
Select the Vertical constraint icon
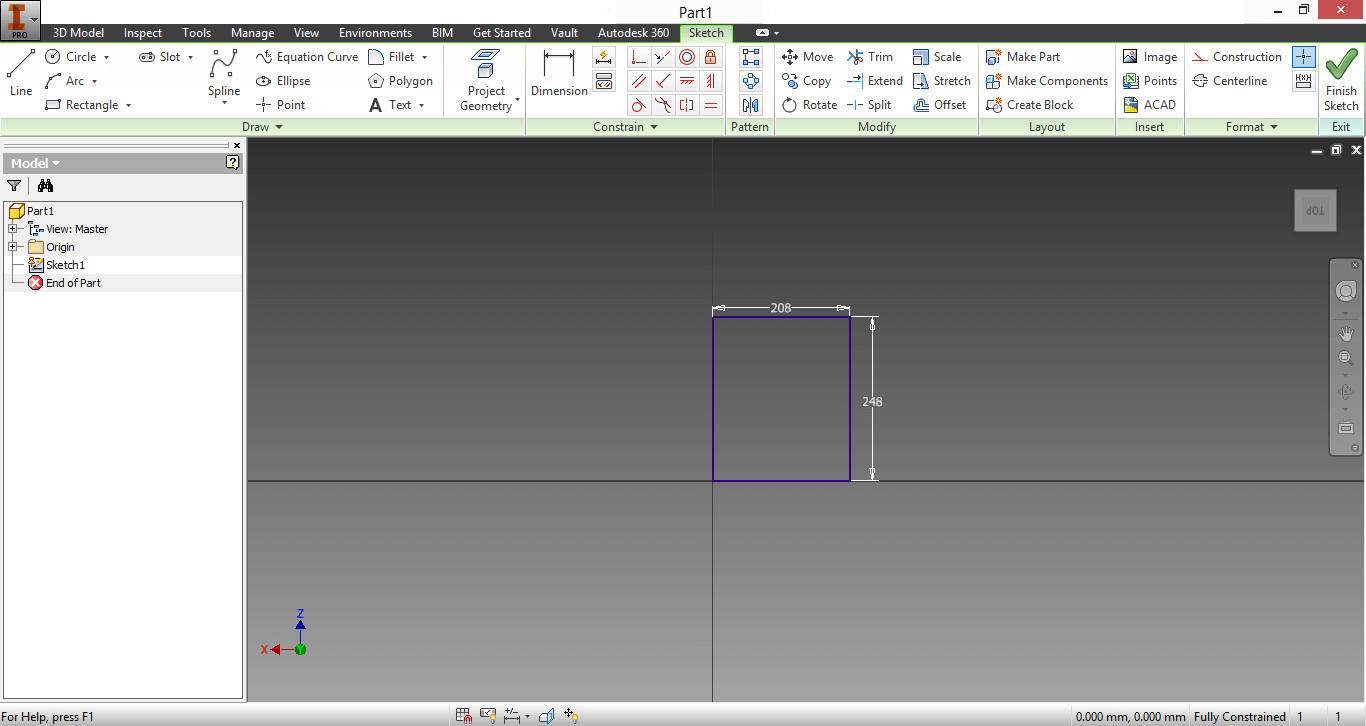(x=711, y=81)
